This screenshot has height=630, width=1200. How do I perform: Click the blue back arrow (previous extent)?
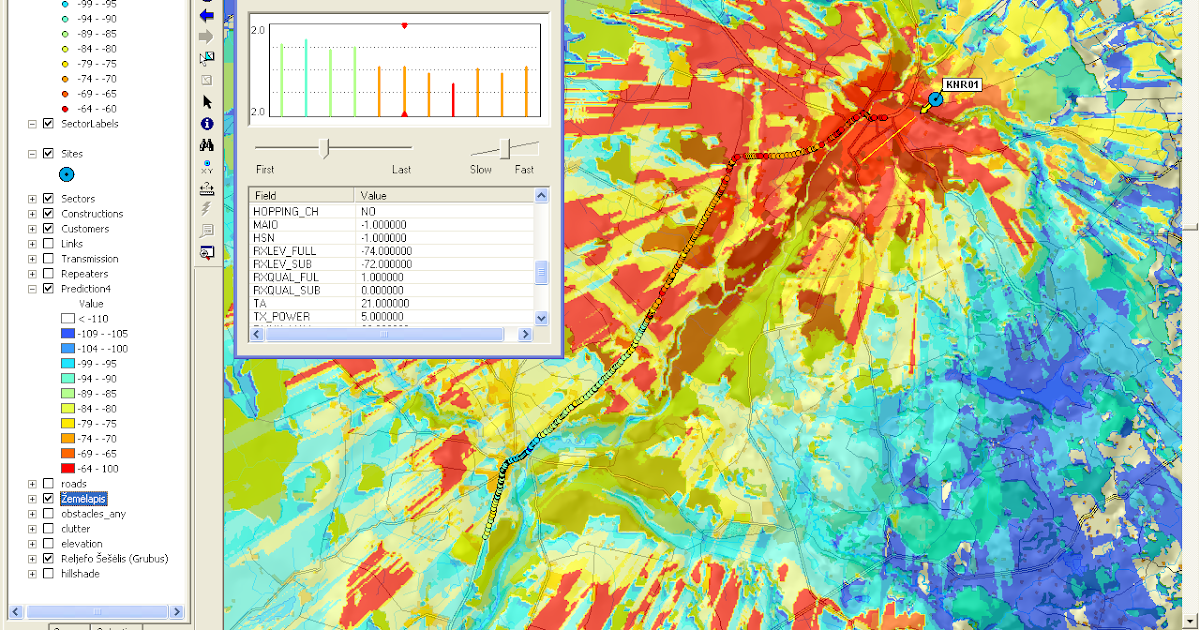point(207,15)
